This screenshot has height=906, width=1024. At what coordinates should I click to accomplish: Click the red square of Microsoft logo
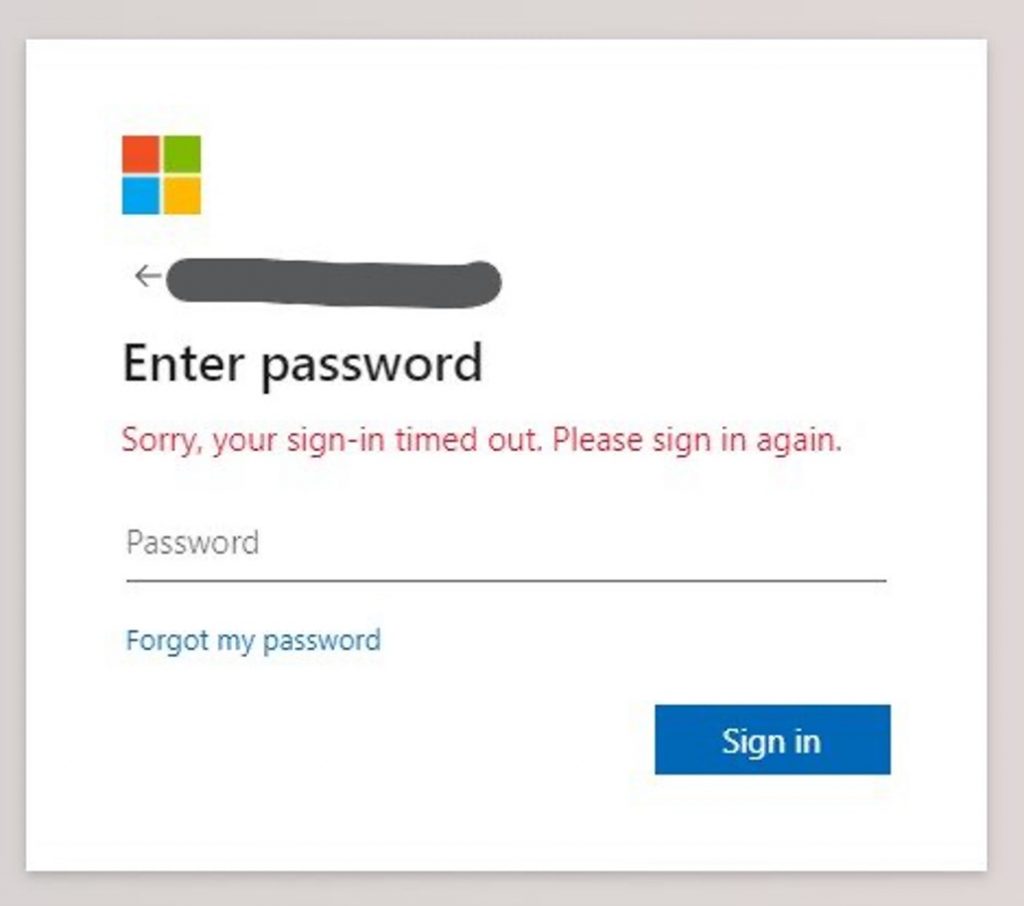[141, 154]
